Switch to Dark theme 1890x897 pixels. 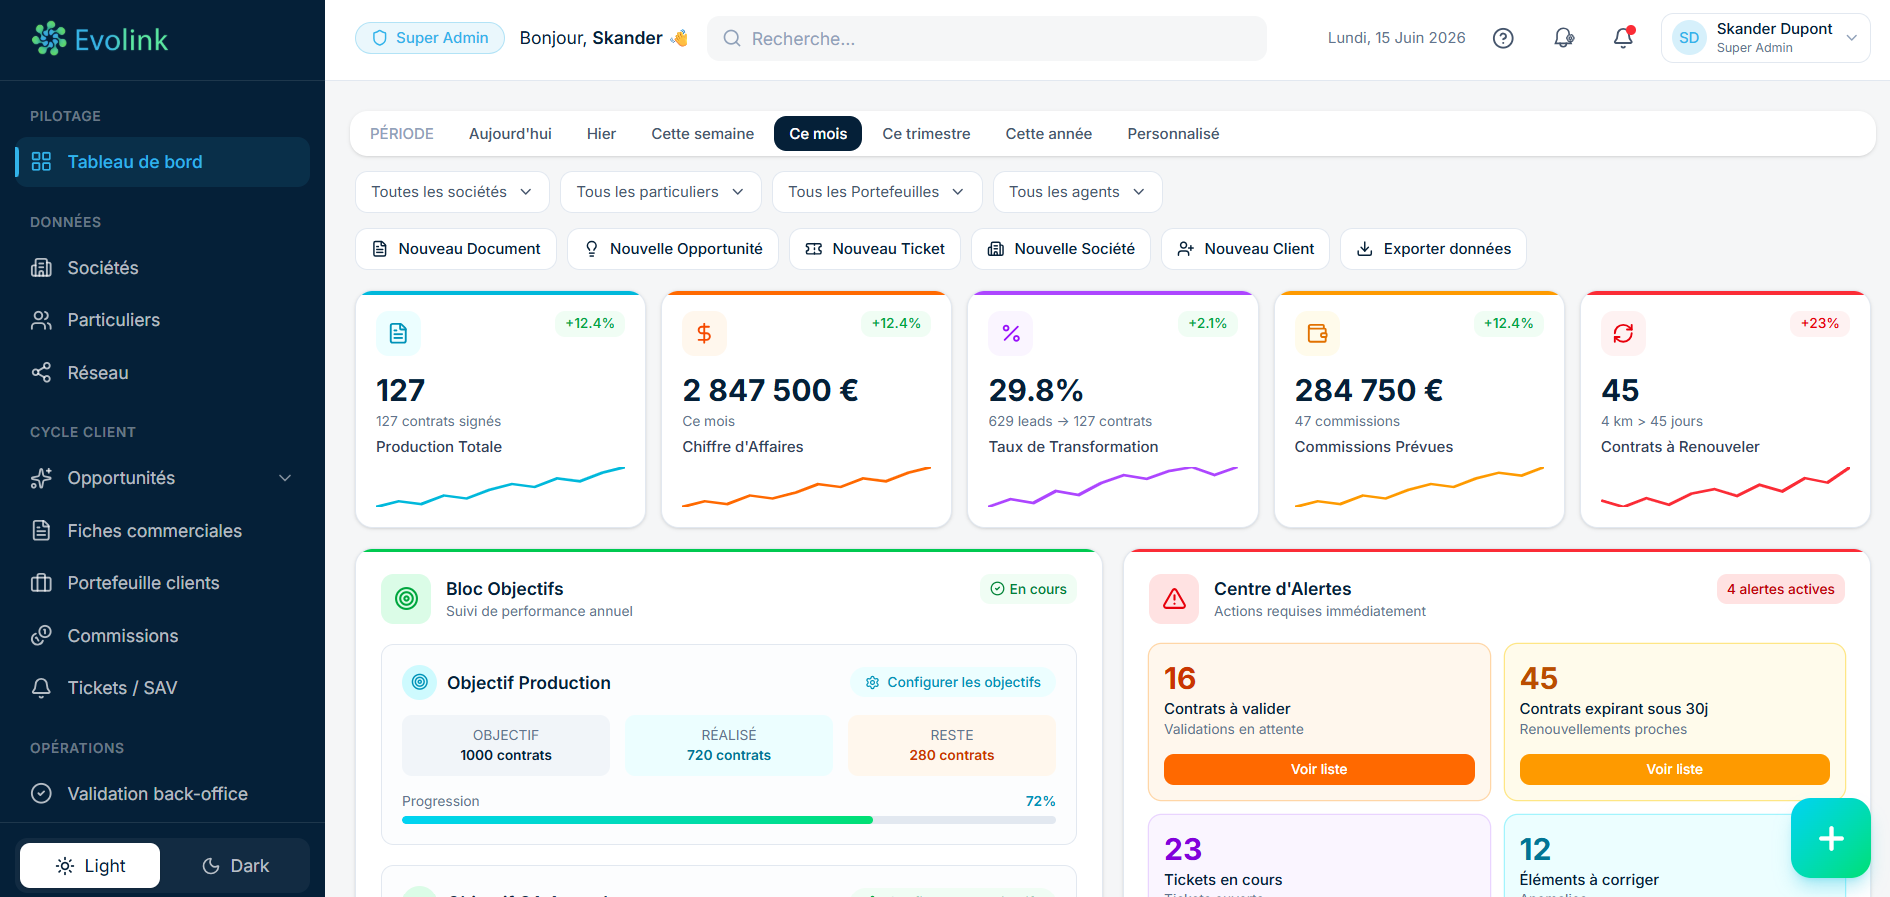coord(235,865)
